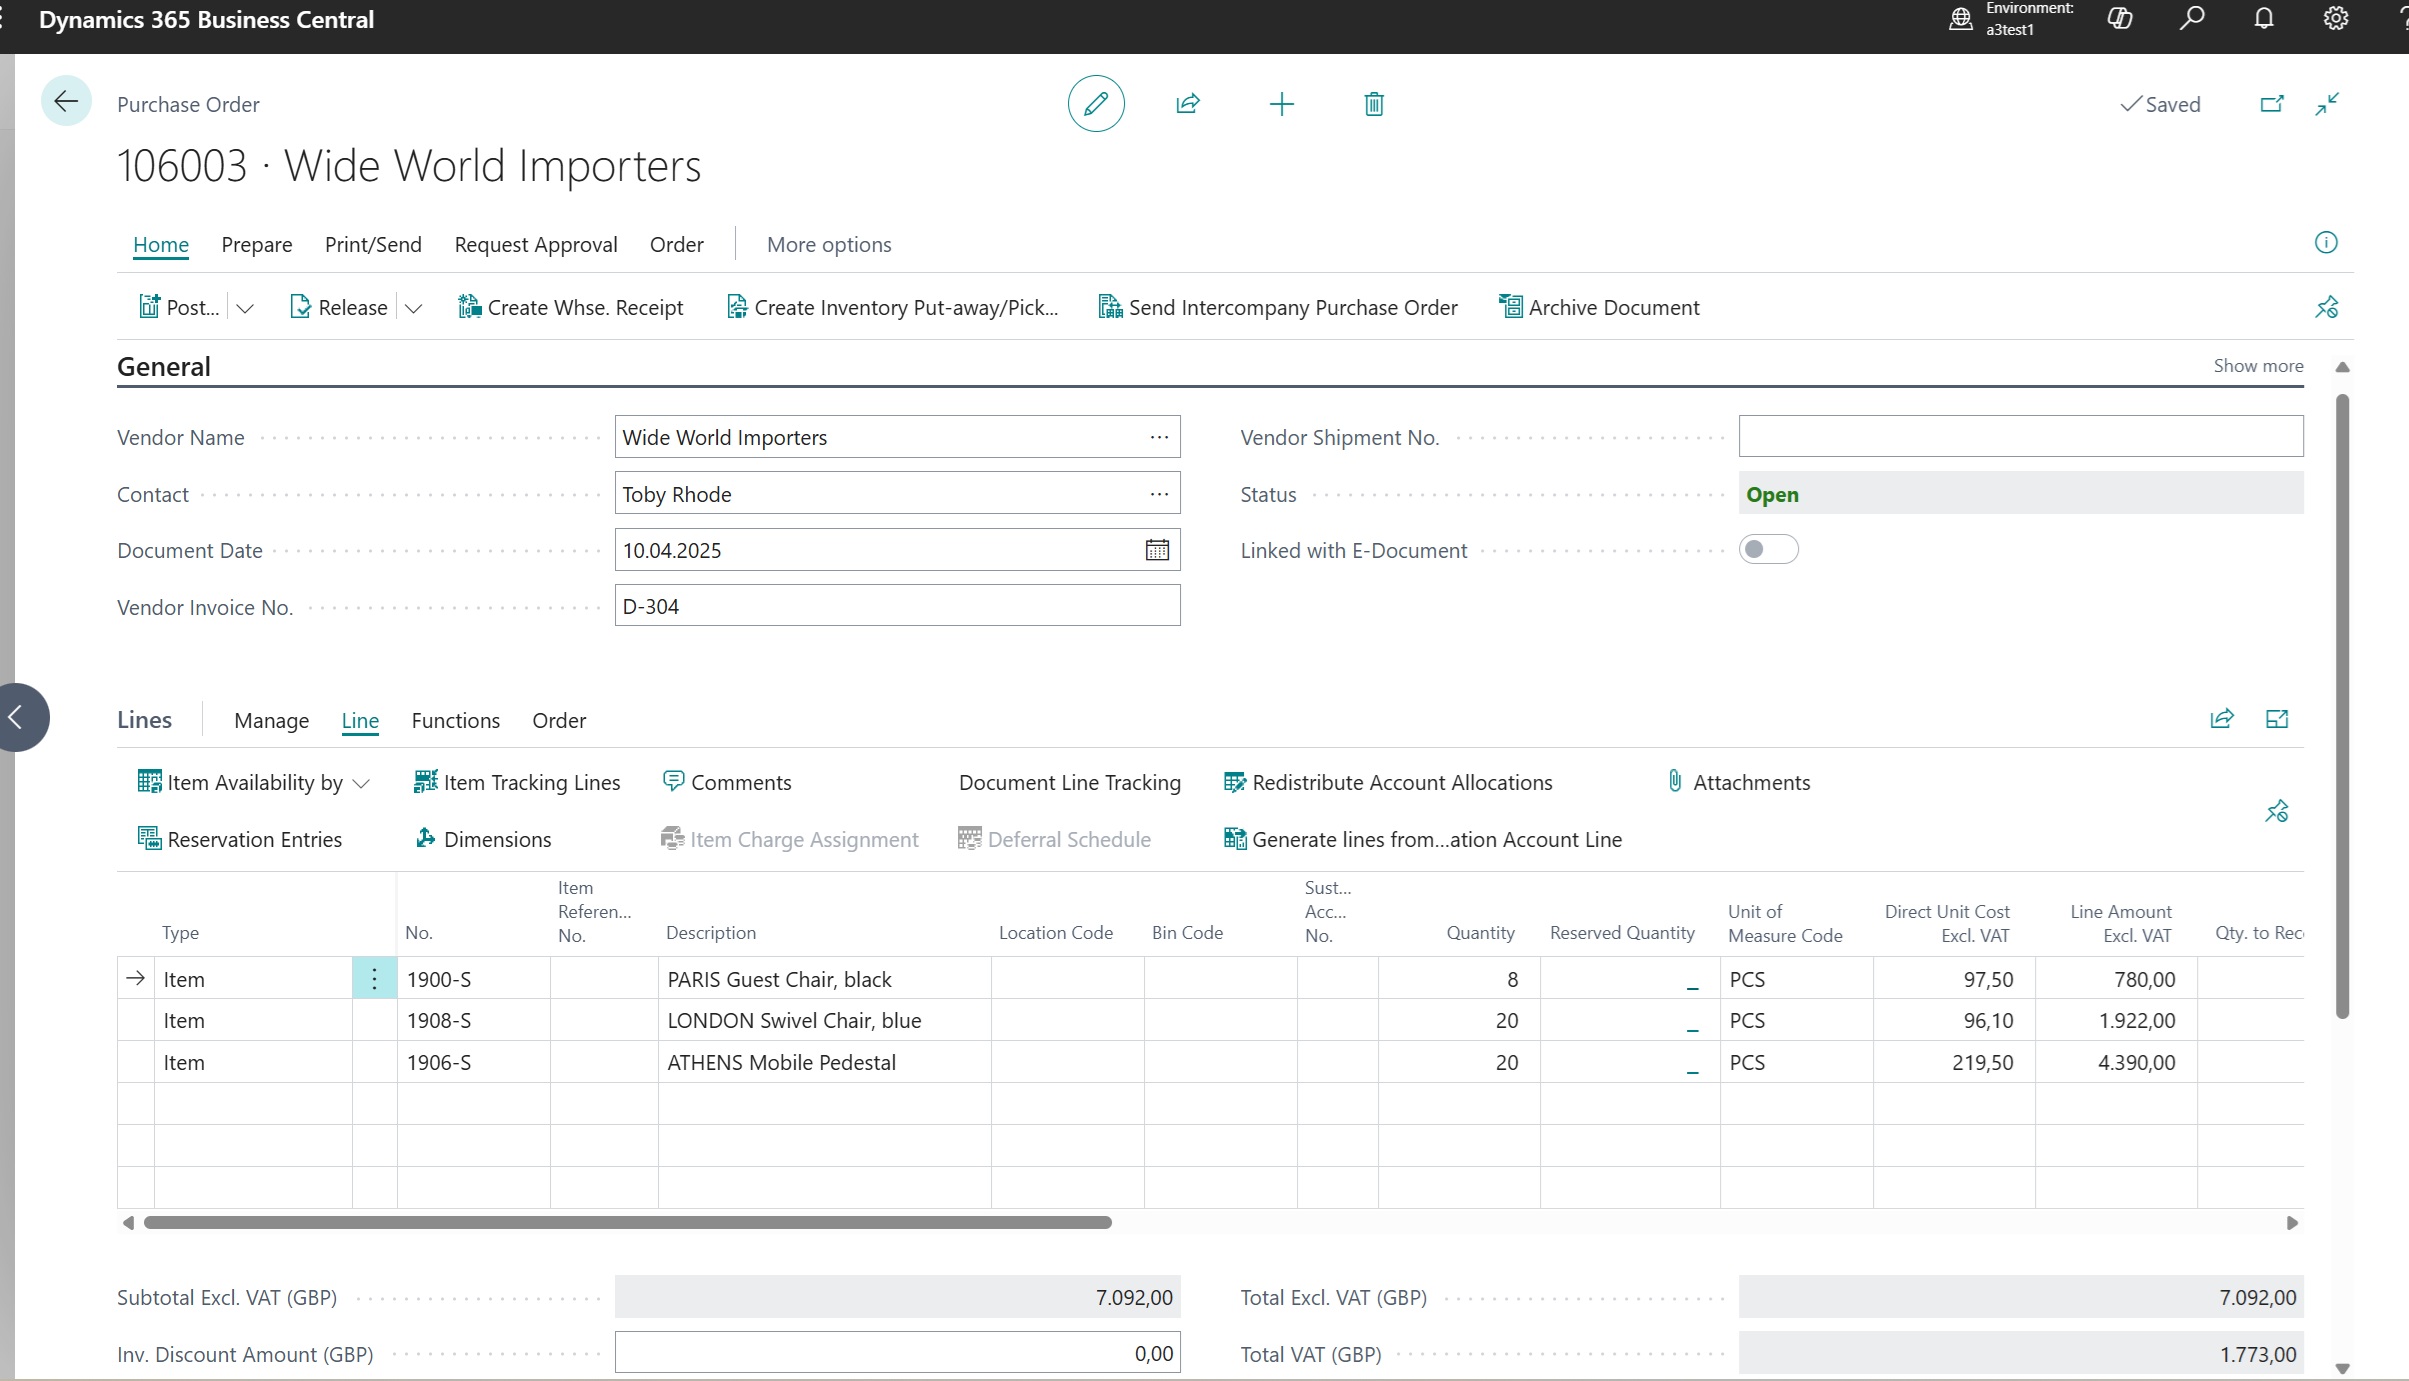The image size is (2409, 1381).
Task: Toggle Linked with E-Document switch
Action: click(1768, 550)
